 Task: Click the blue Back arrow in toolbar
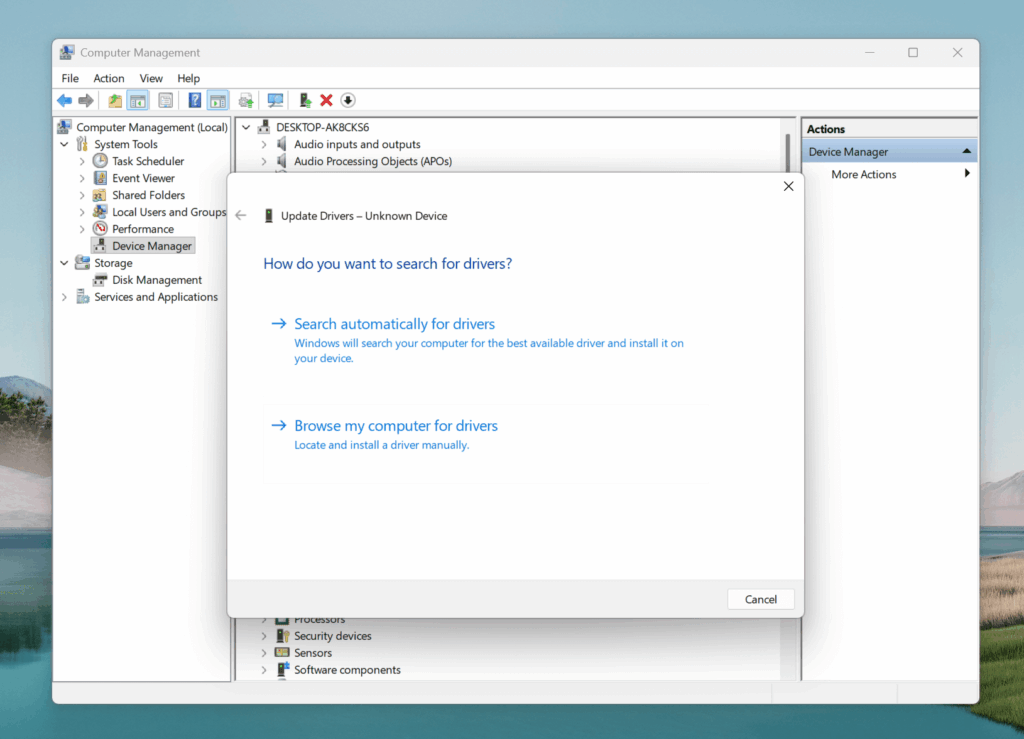(64, 100)
